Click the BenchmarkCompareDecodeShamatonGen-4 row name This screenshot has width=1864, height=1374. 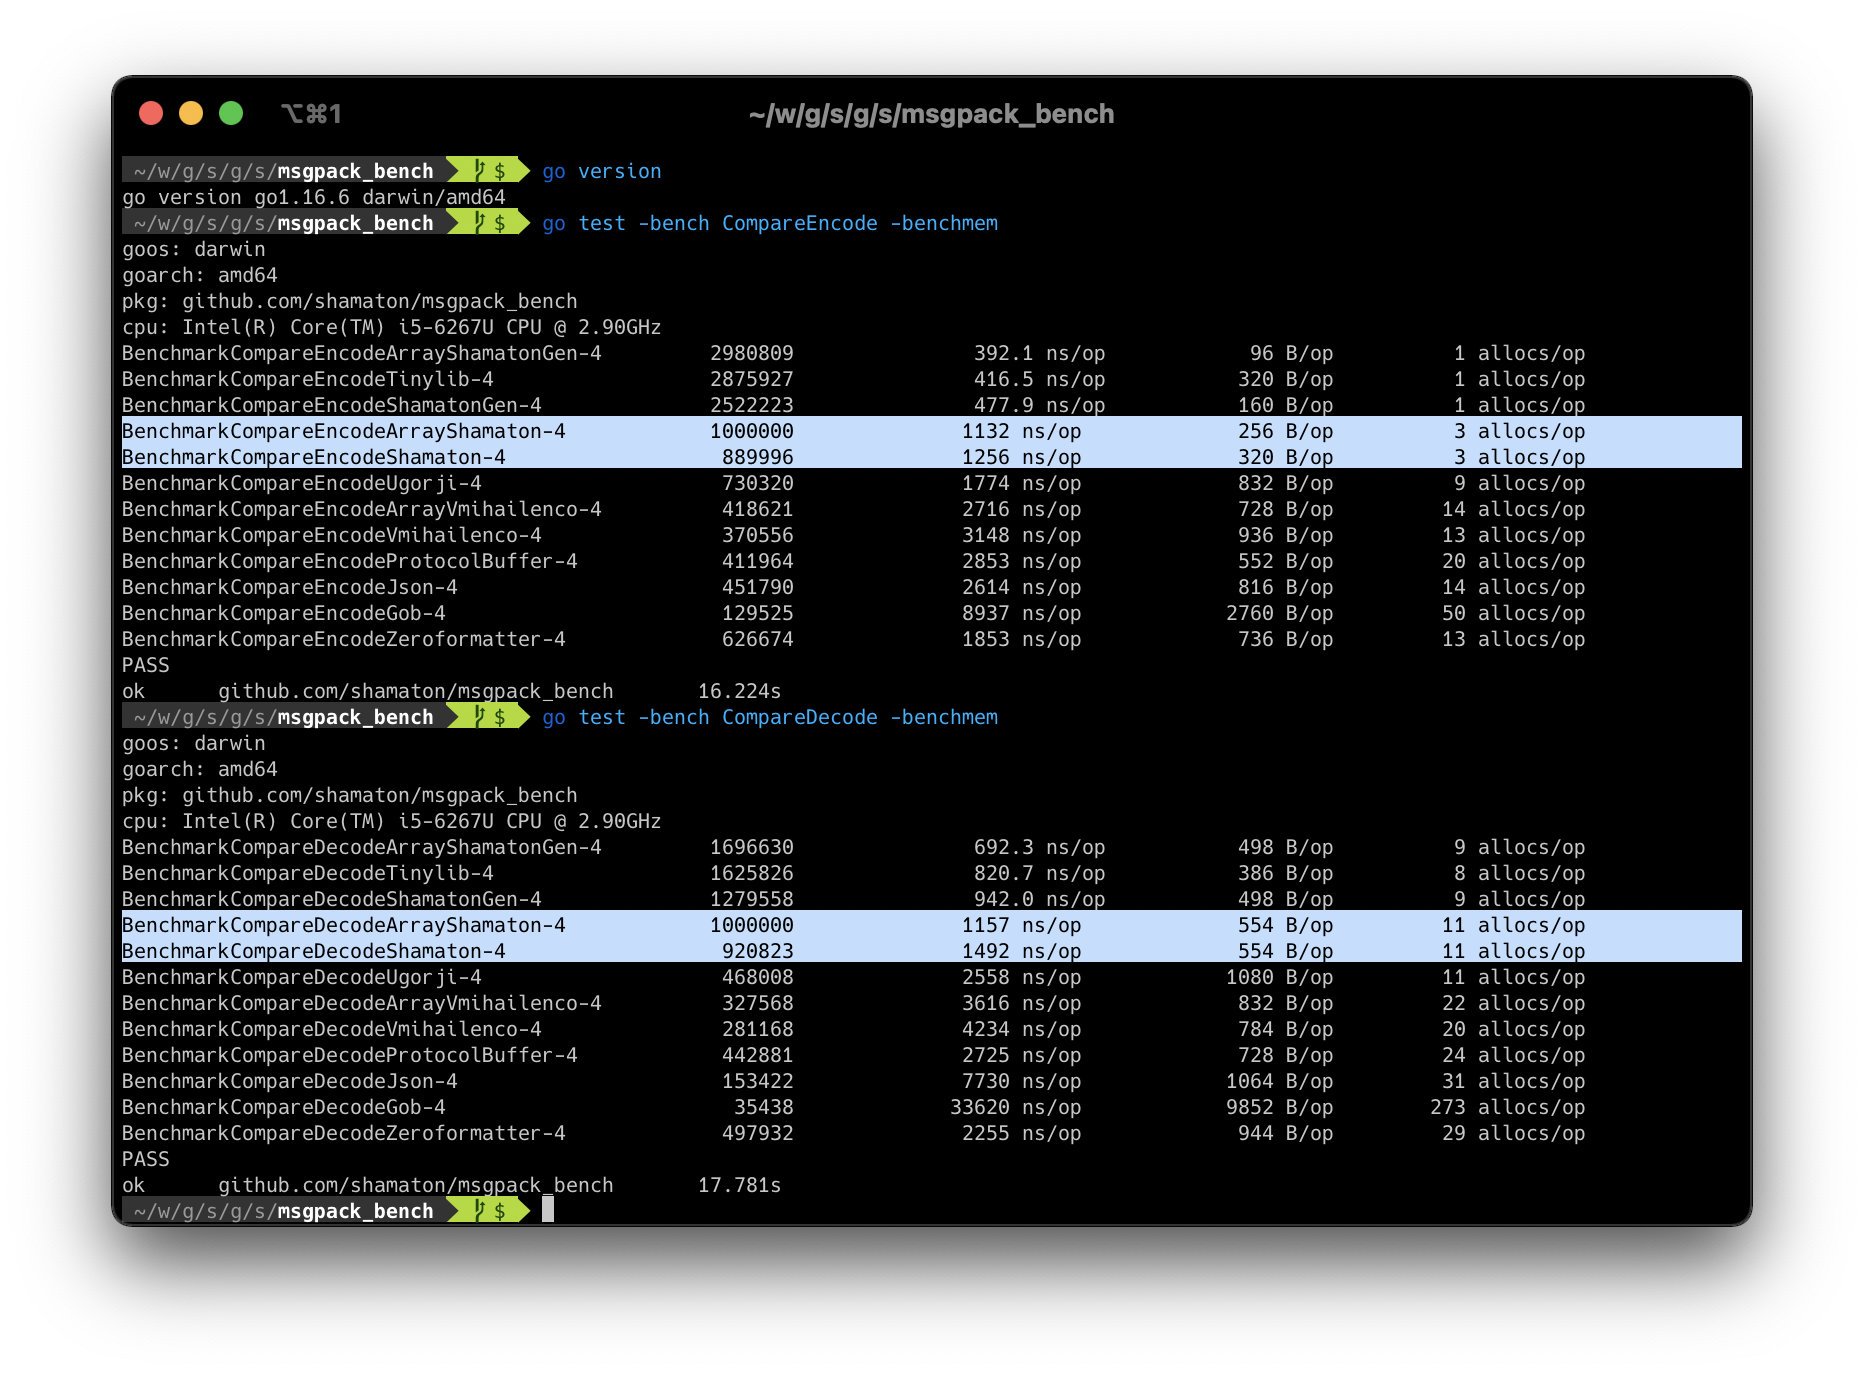[x=332, y=899]
